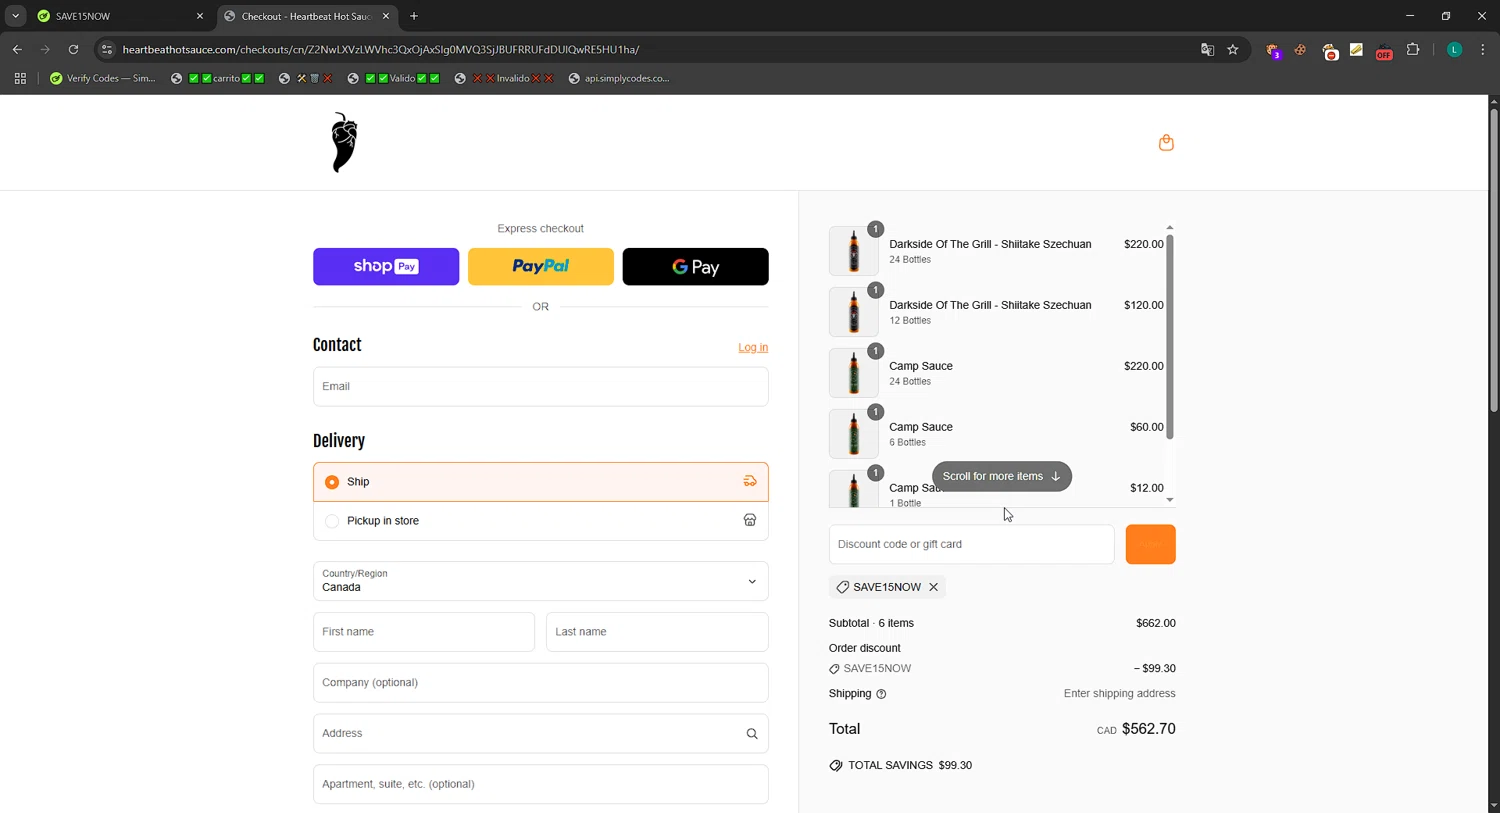
Task: Click the Heartbeat chili pepper logo
Action: 344,142
